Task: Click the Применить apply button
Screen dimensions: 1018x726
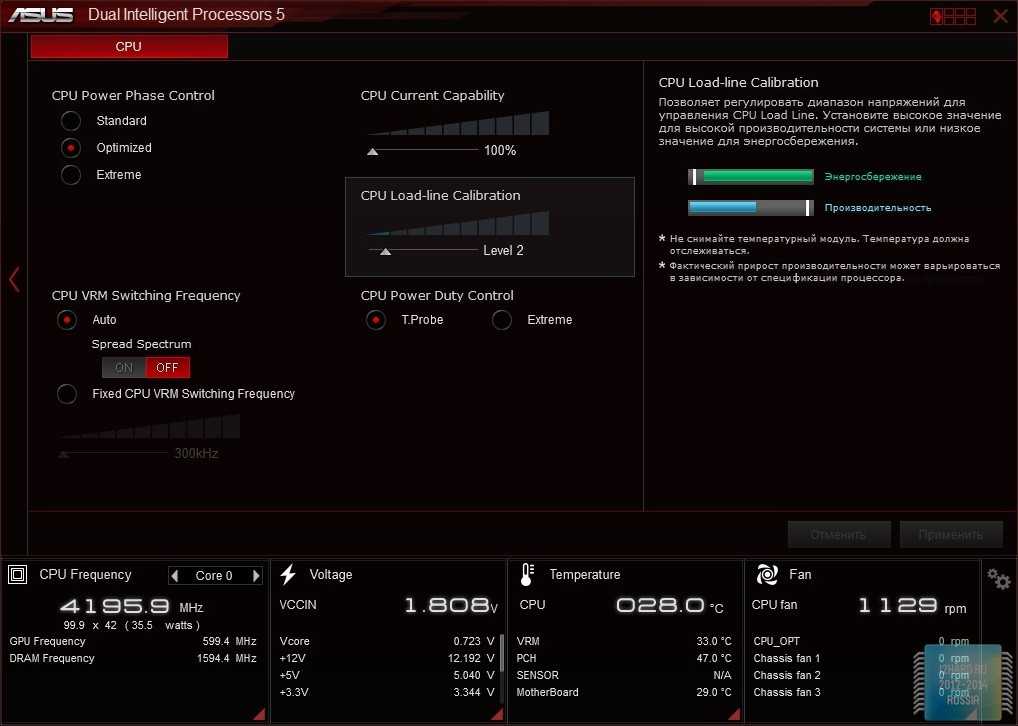Action: pyautogui.click(x=950, y=534)
